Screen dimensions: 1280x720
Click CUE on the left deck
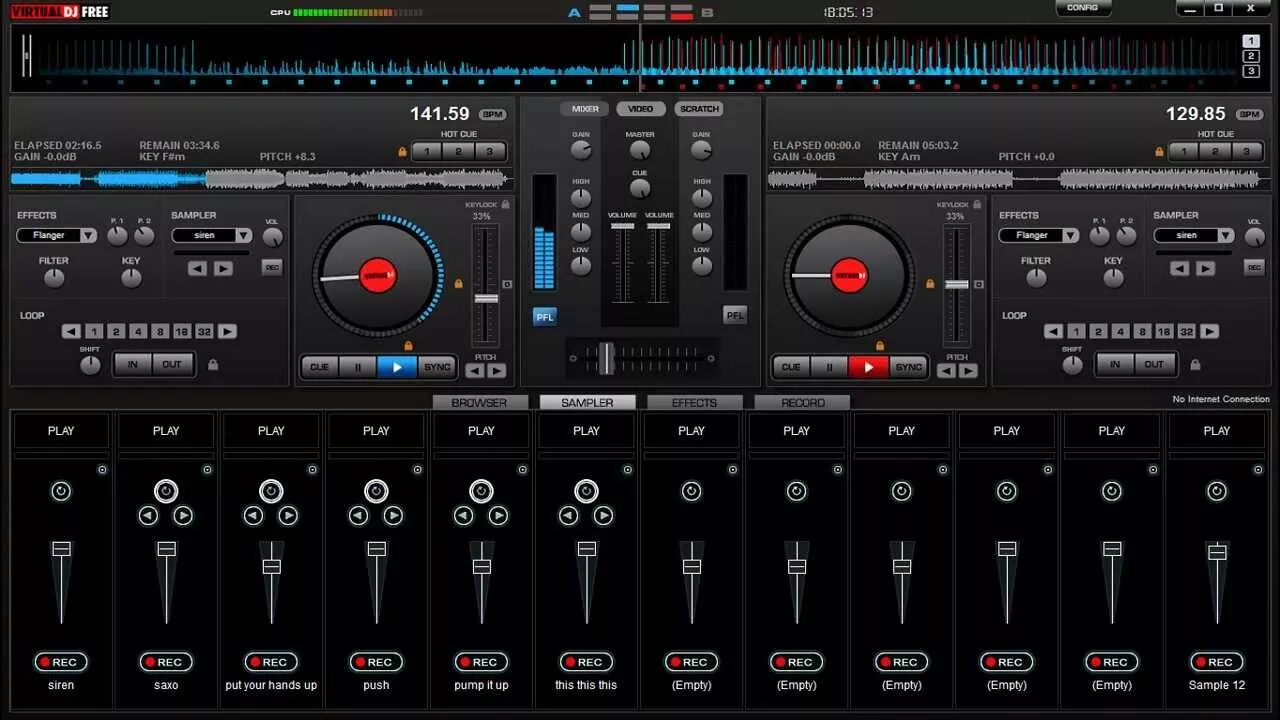[319, 367]
